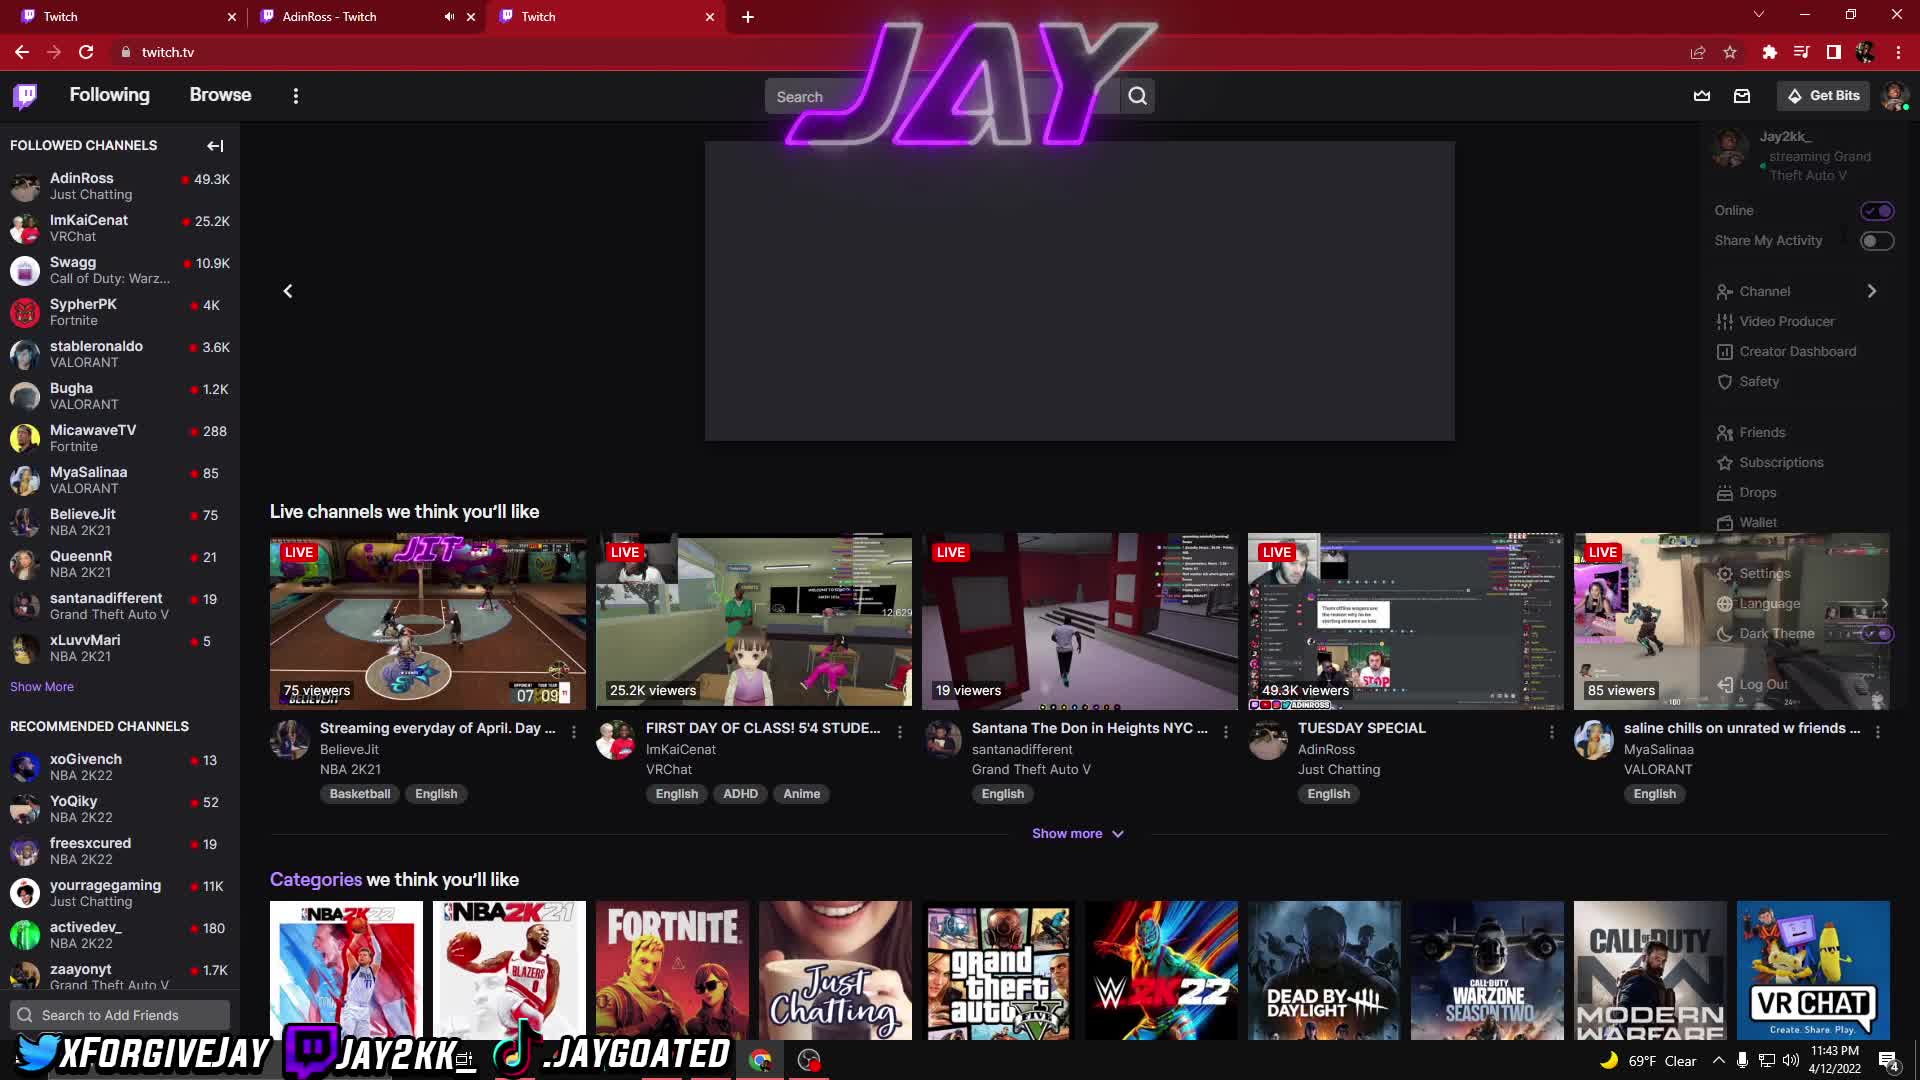Open options for BelieveJit stream card
The width and height of the screenshot is (1920, 1080).
point(574,732)
